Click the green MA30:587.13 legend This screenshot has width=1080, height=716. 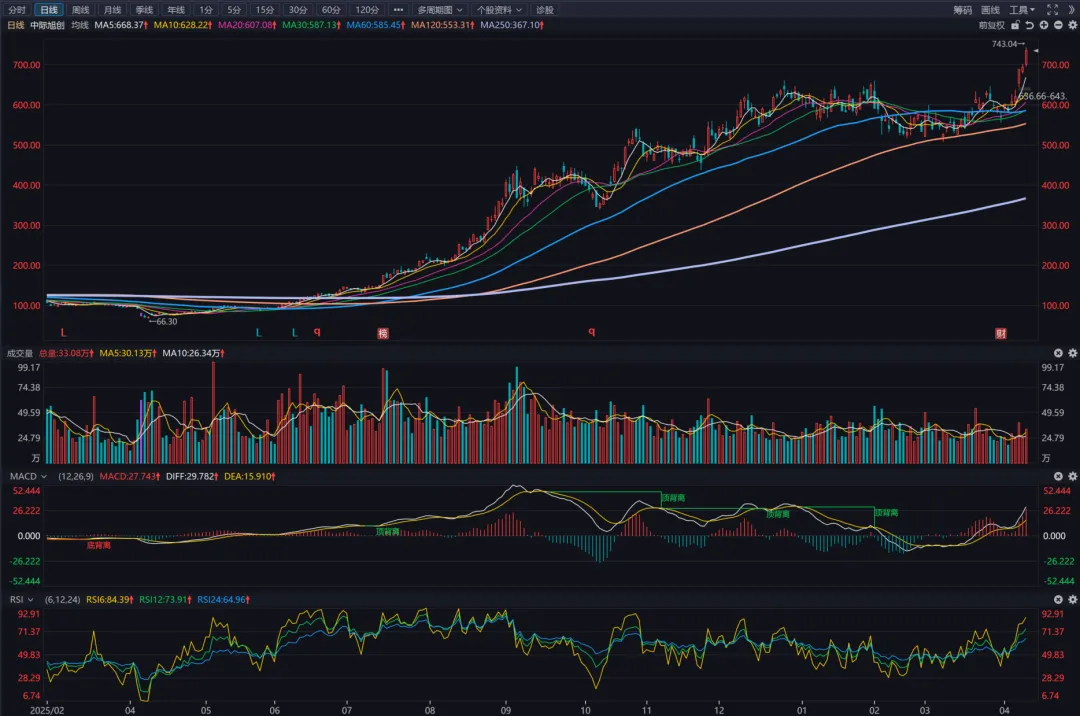click(x=311, y=25)
